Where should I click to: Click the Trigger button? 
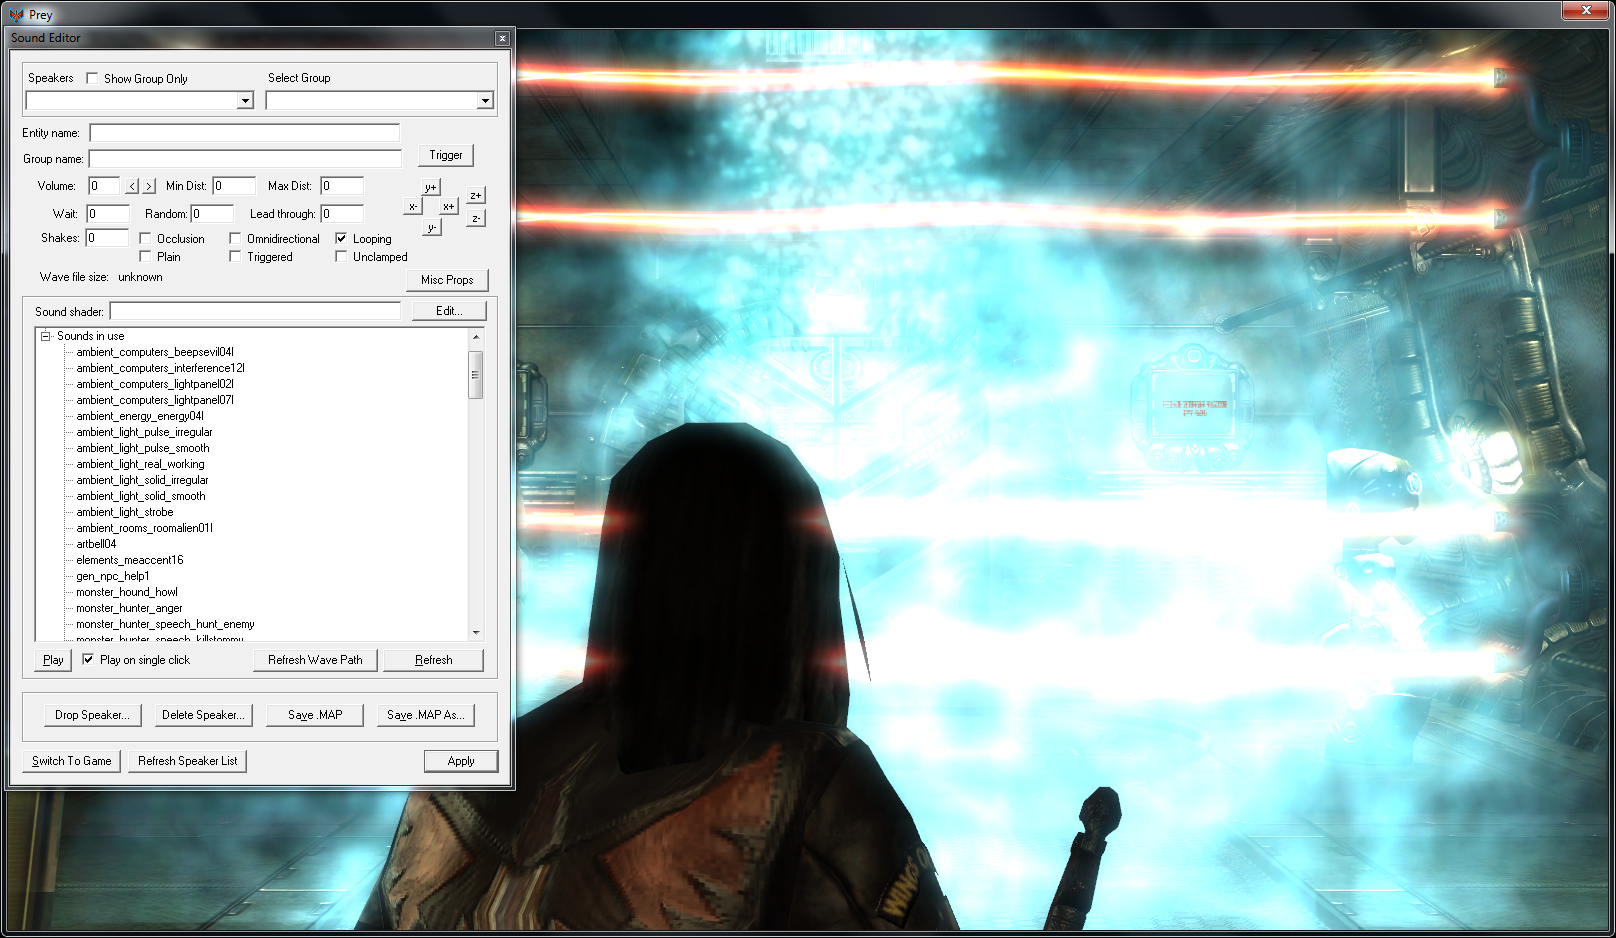pyautogui.click(x=446, y=155)
